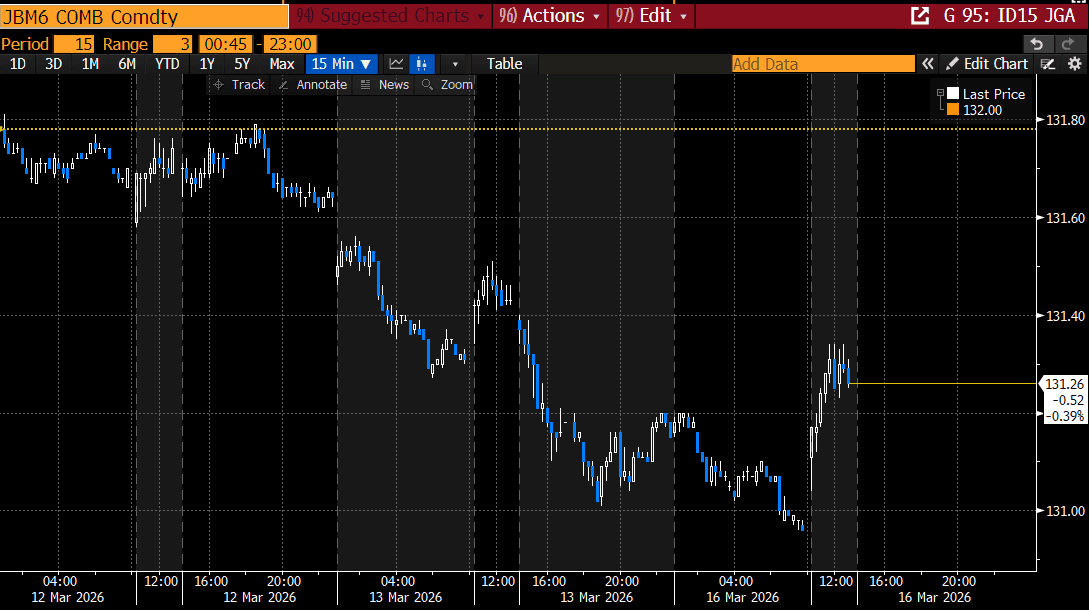Click the 131.80 axis label
This screenshot has width=1089, height=610.
pos(1065,120)
